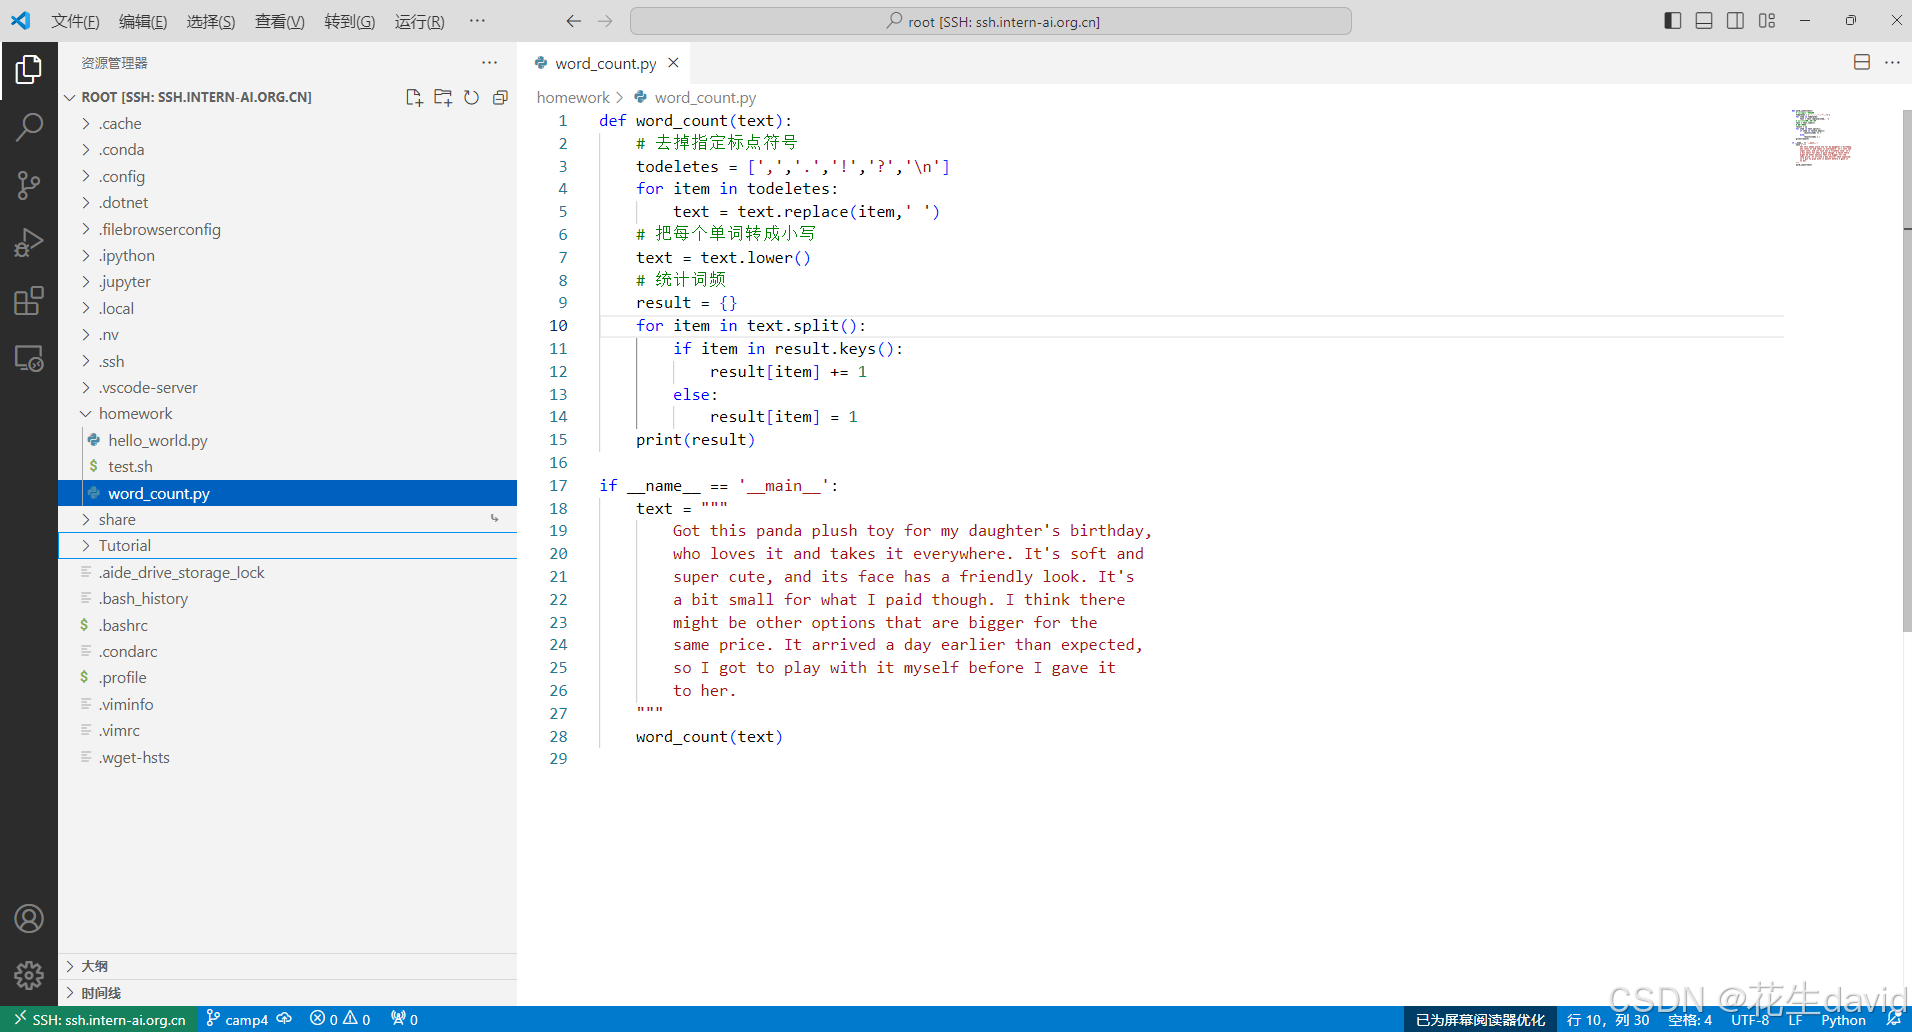
Task: Expand the Tutorial folder
Action: (287, 546)
